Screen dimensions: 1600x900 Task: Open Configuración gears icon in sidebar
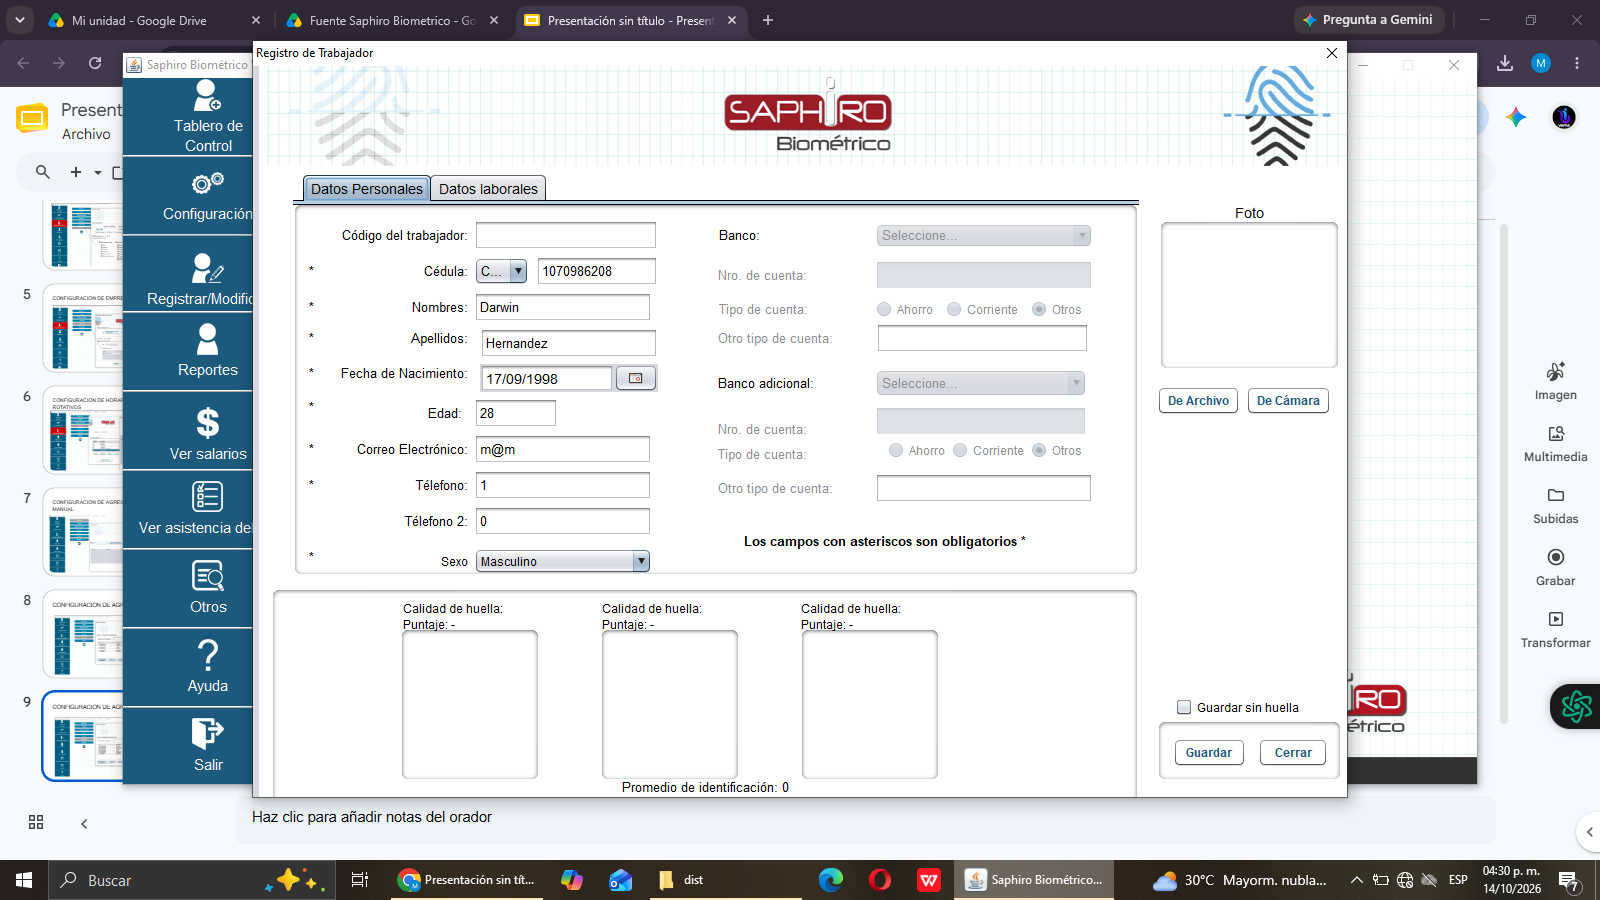[208, 183]
